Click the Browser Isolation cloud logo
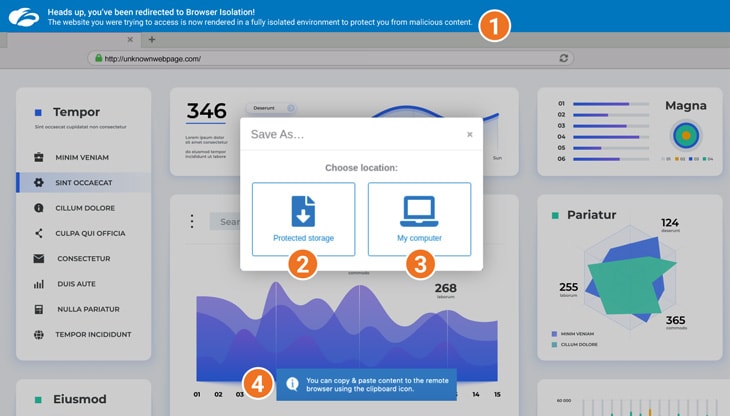Screen dimensions: 730x416 (x=22, y=17)
